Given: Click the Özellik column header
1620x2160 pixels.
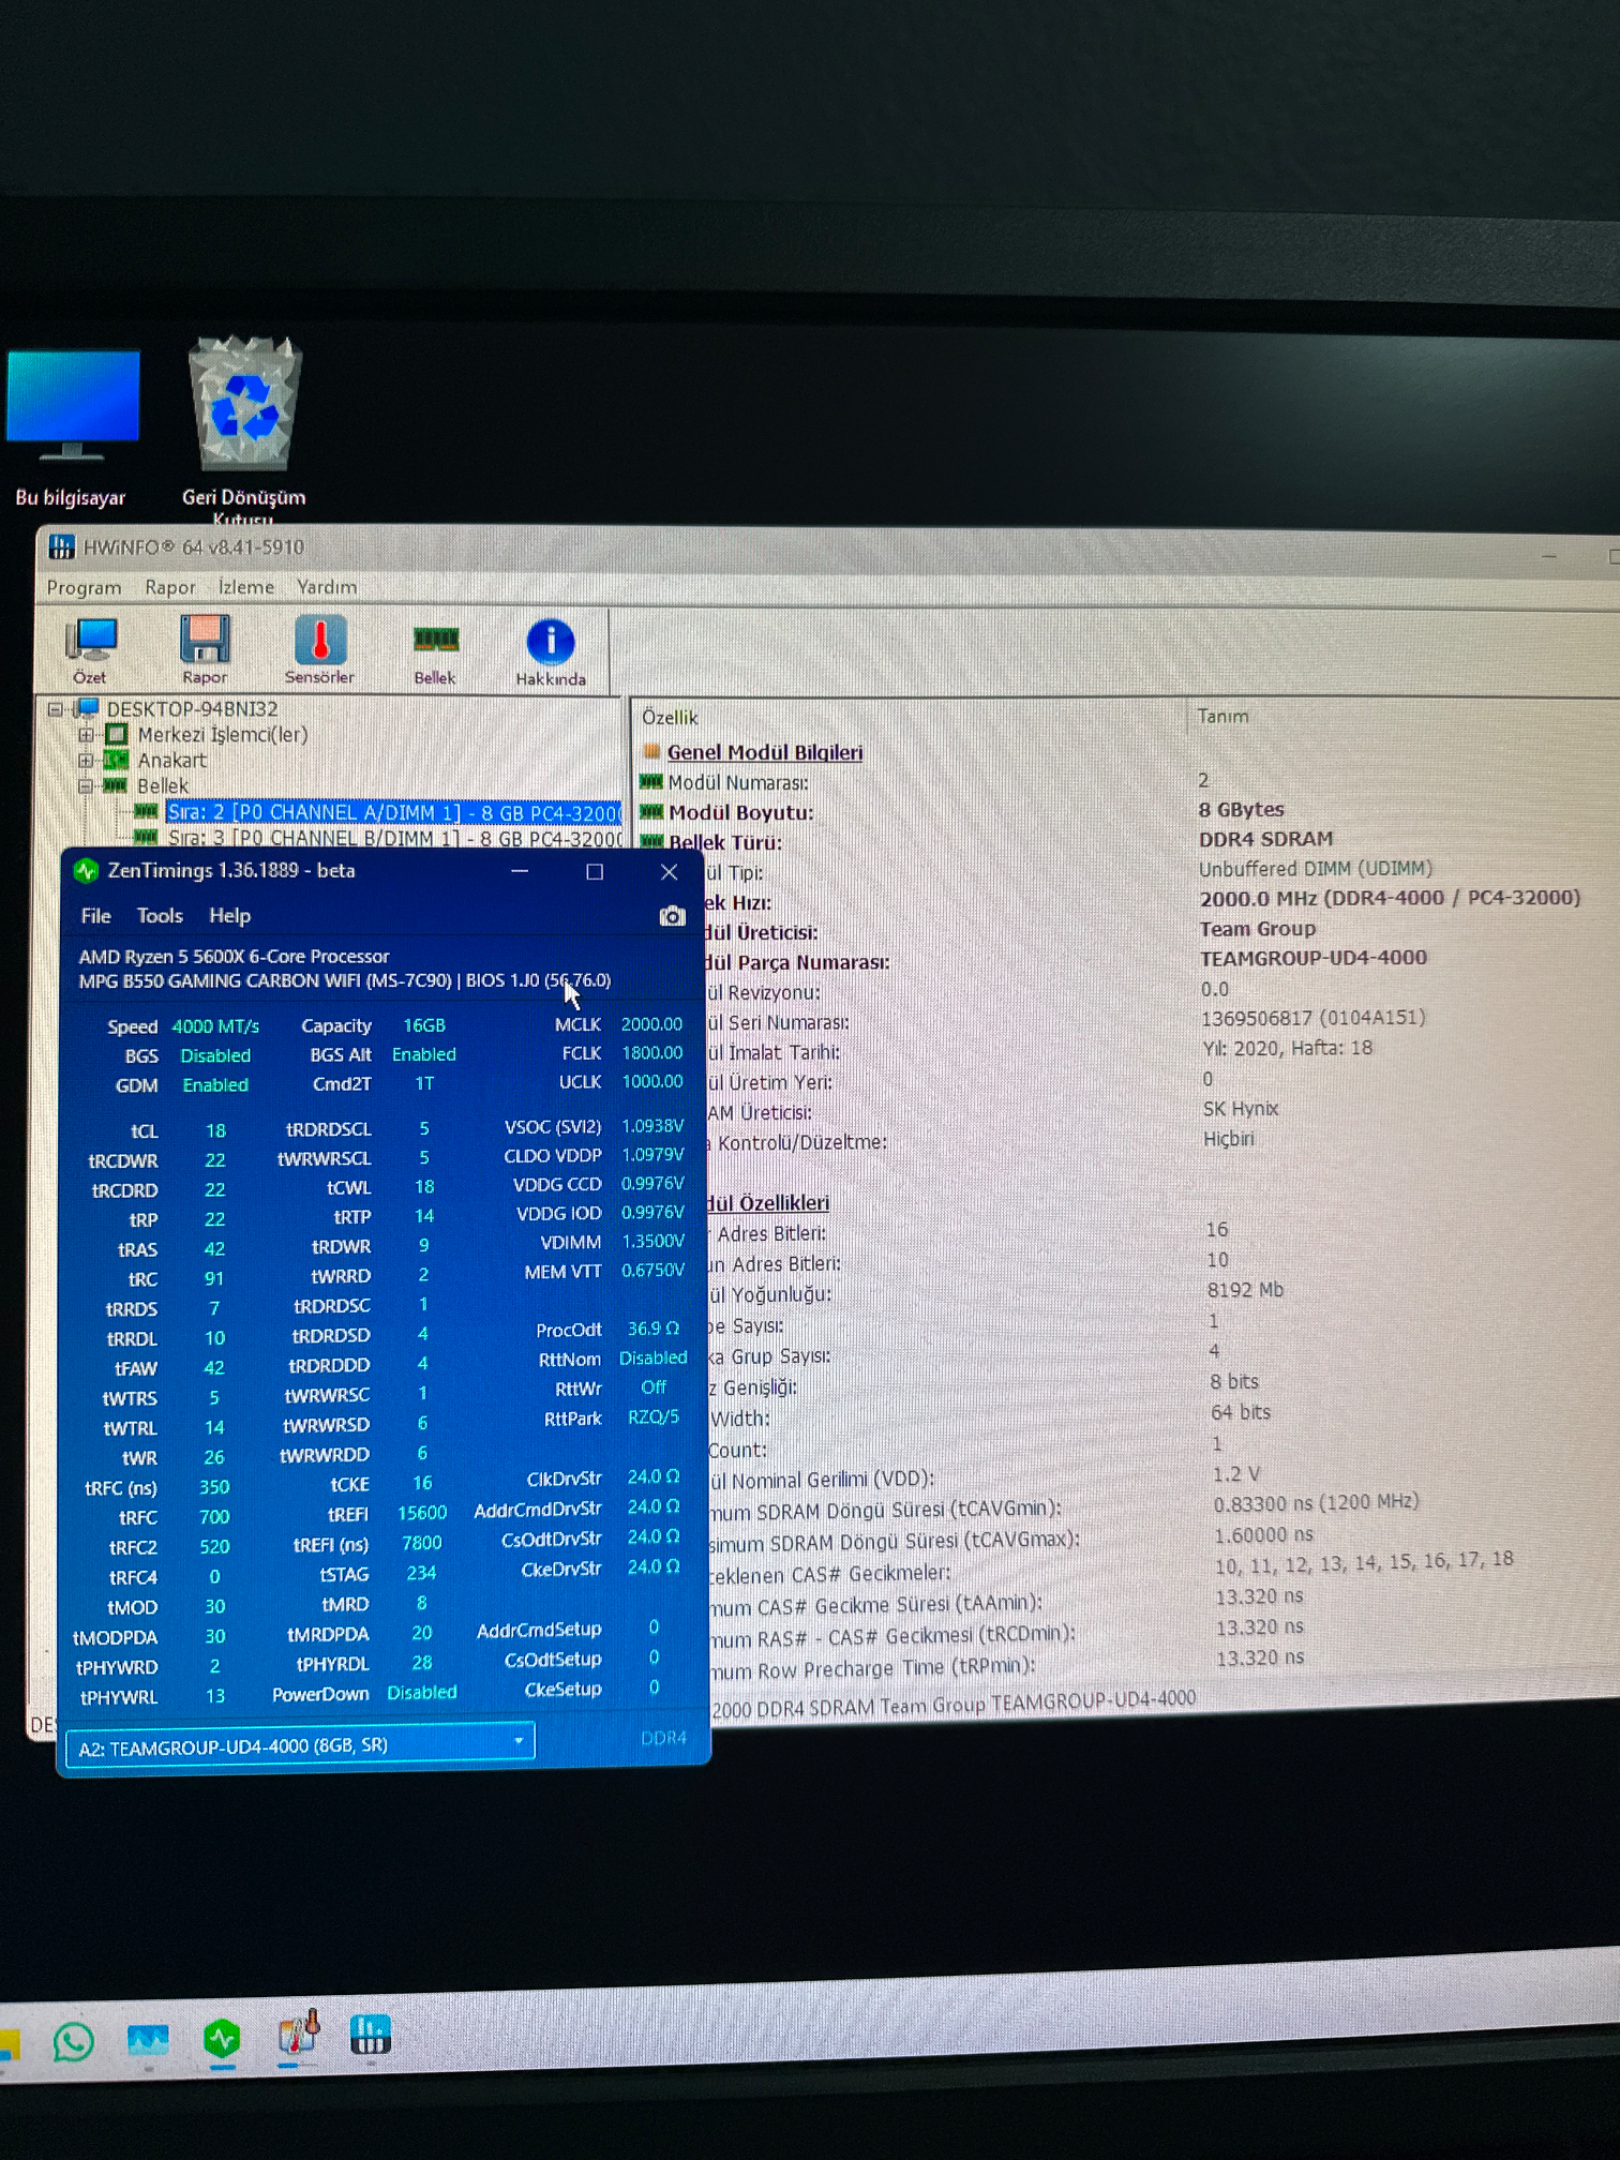Looking at the screenshot, I should click(670, 718).
